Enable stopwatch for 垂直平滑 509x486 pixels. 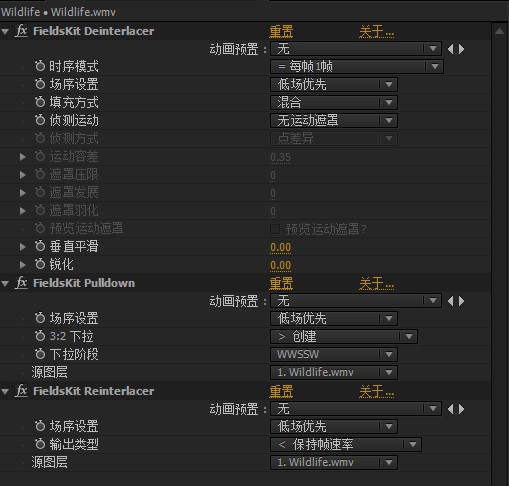40,246
